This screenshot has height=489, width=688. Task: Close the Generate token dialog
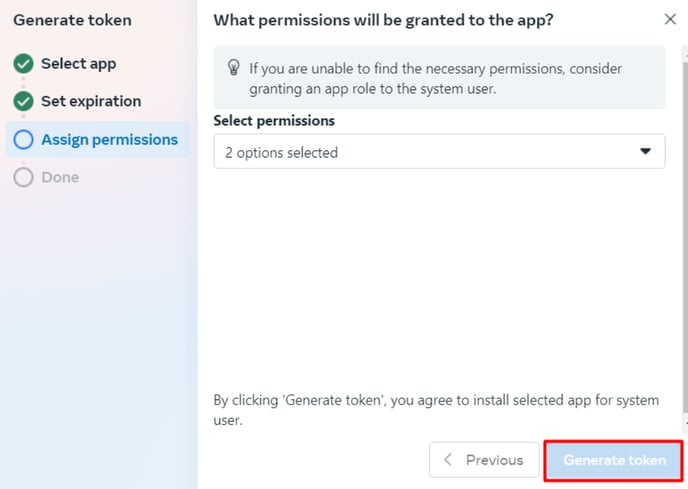[x=670, y=19]
